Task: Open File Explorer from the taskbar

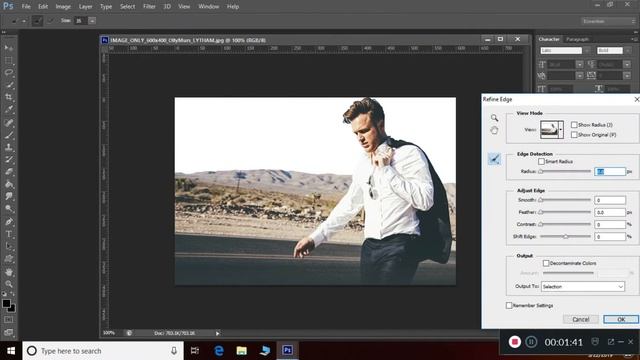Action: 242,351
